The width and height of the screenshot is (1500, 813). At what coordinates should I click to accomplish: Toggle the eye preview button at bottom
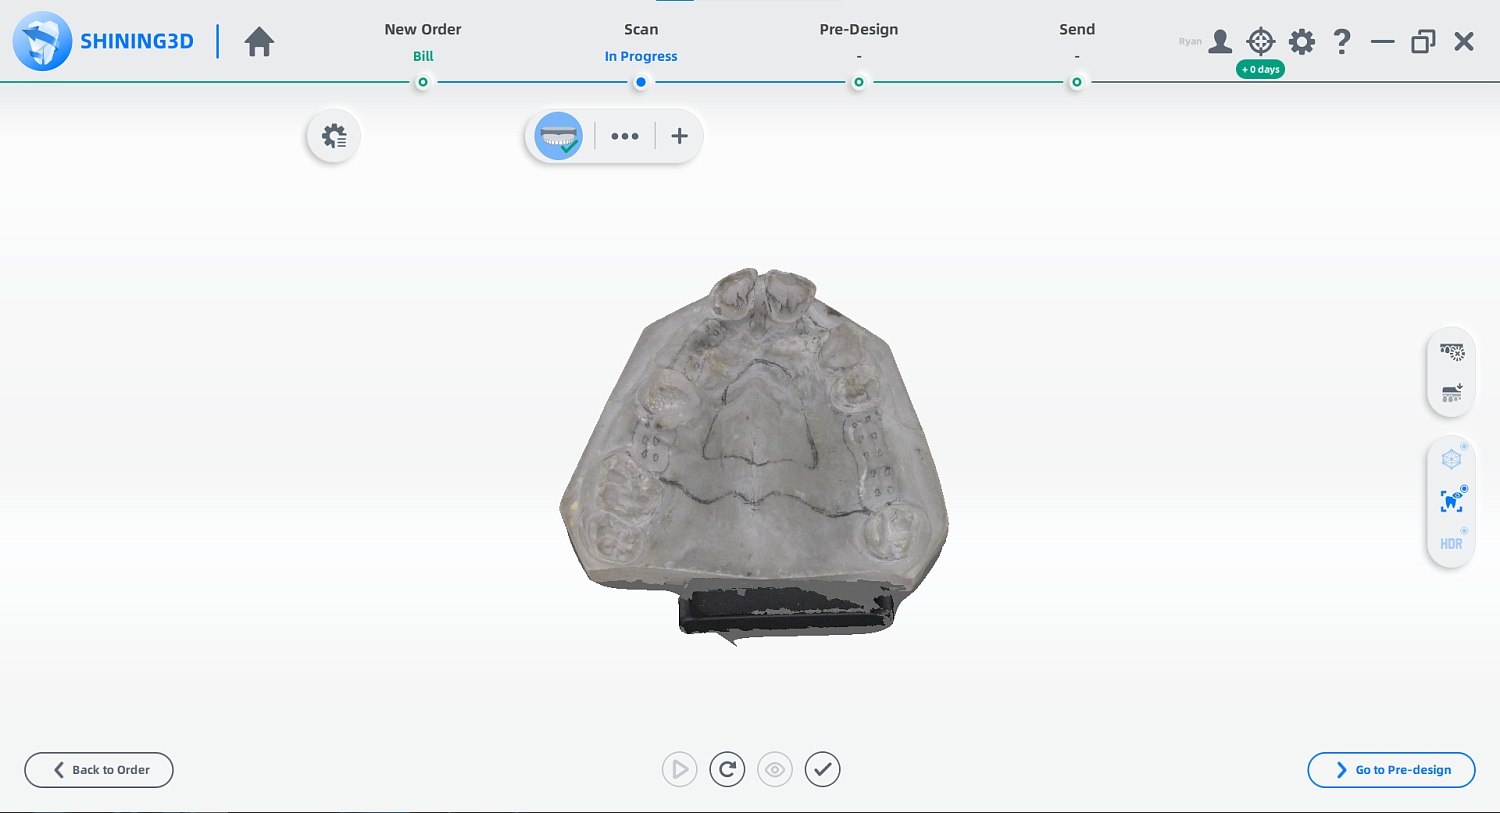[x=775, y=770]
